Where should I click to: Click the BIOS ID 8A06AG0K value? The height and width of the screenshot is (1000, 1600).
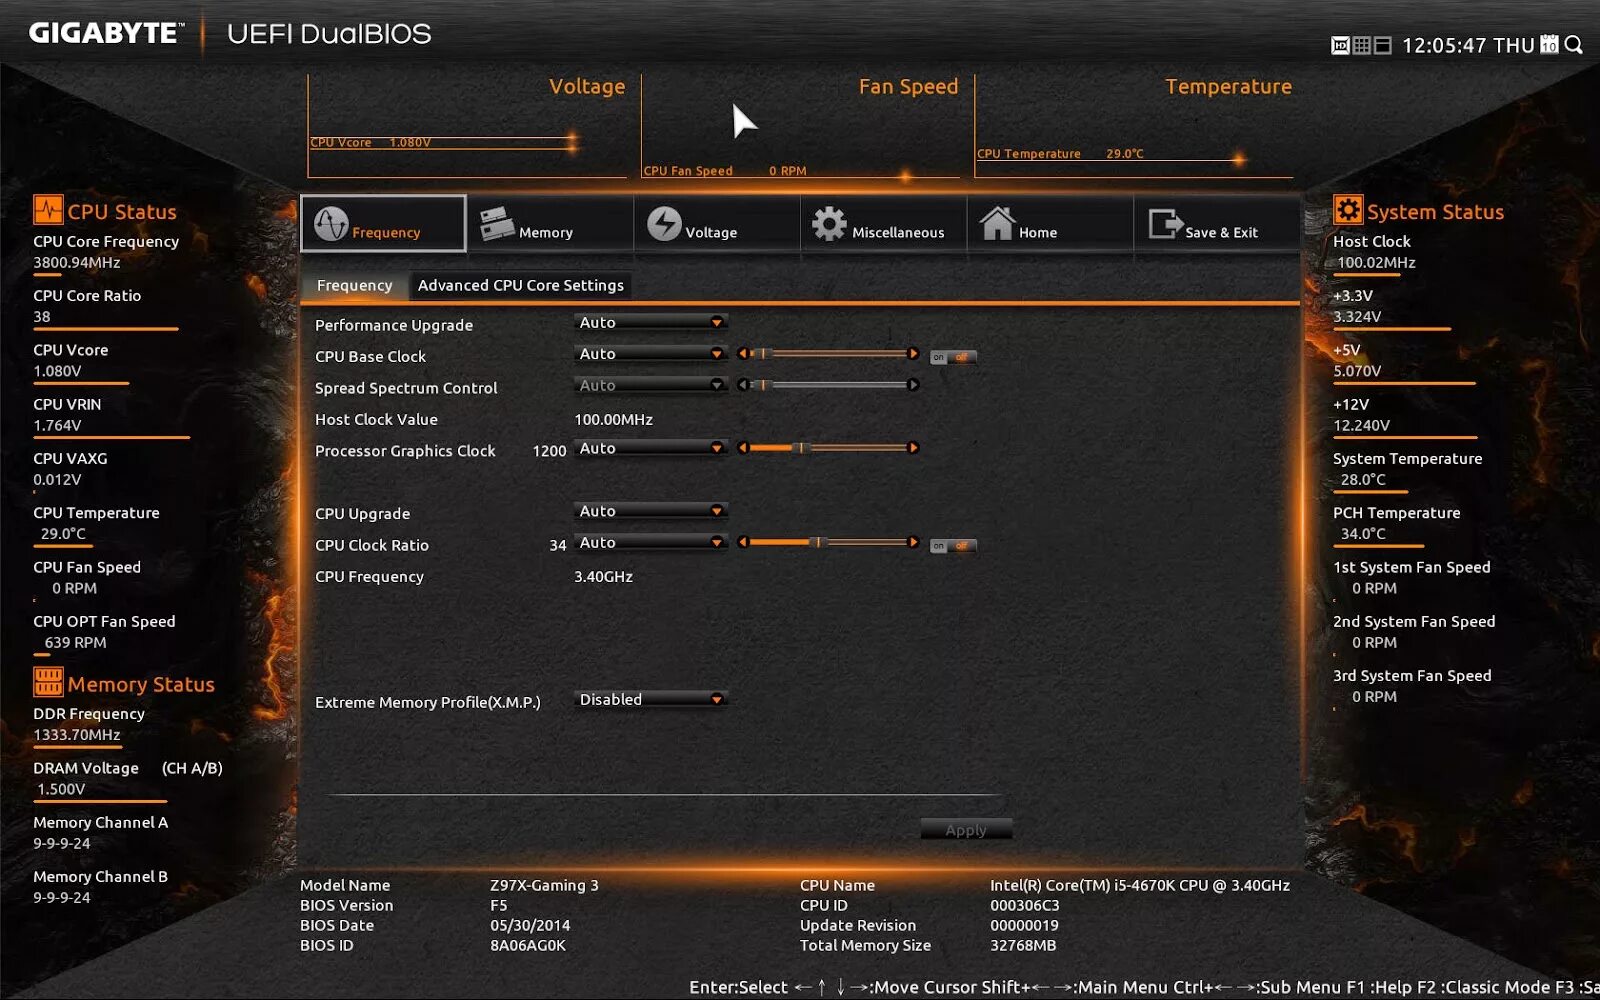click(528, 945)
